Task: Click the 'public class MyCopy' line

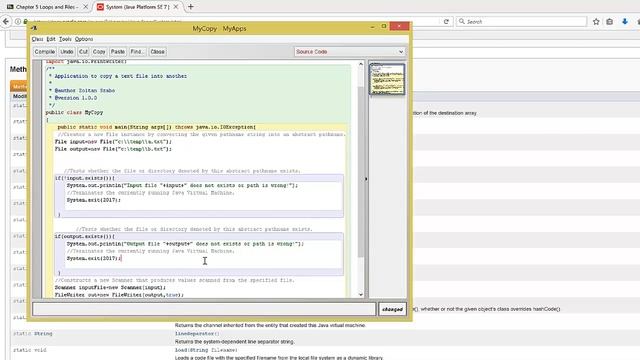Action: pos(74,112)
